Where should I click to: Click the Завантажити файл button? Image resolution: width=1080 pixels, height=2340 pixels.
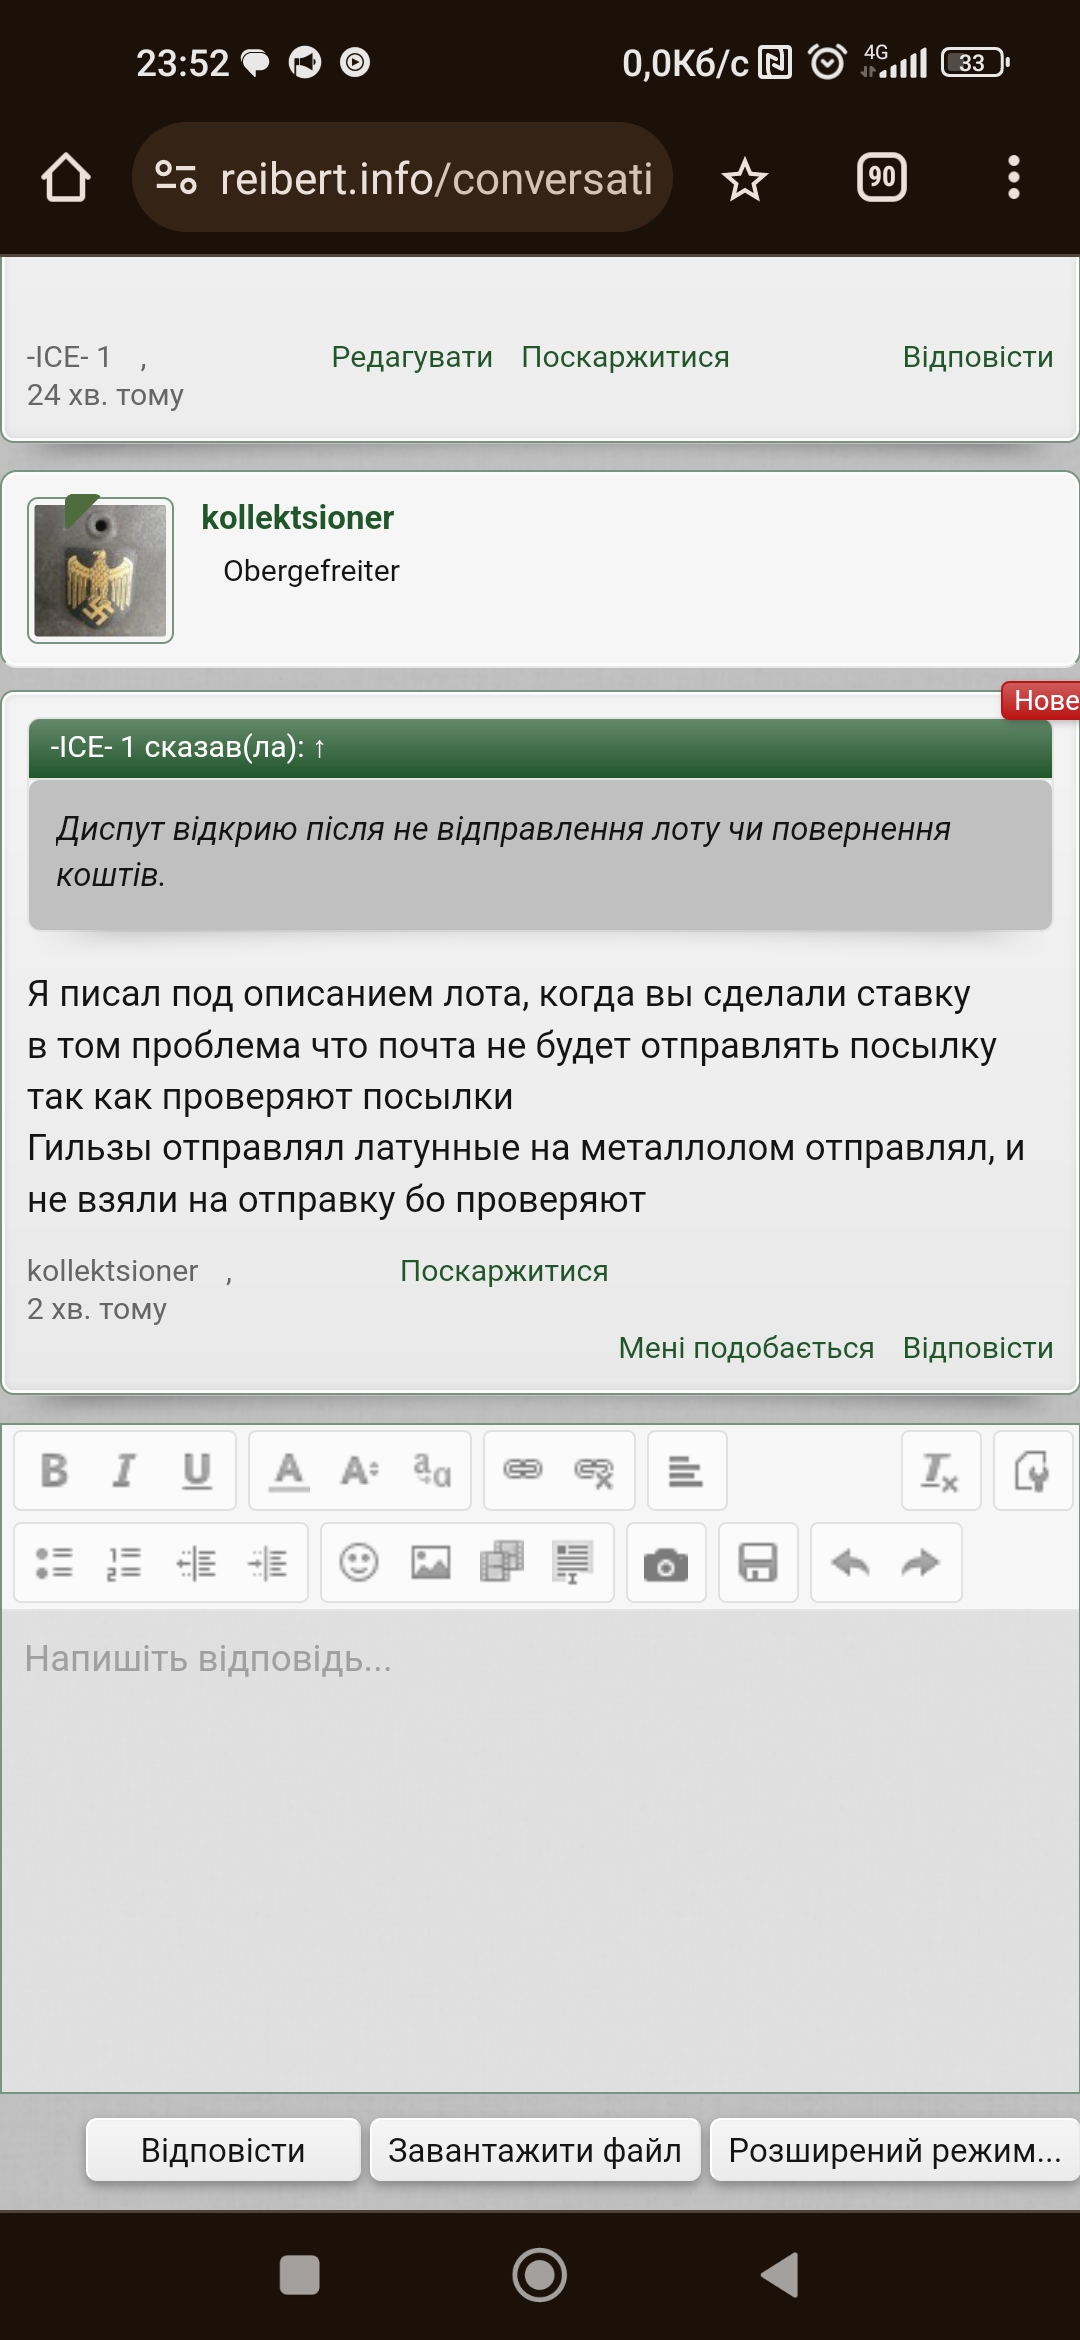[x=535, y=2149]
